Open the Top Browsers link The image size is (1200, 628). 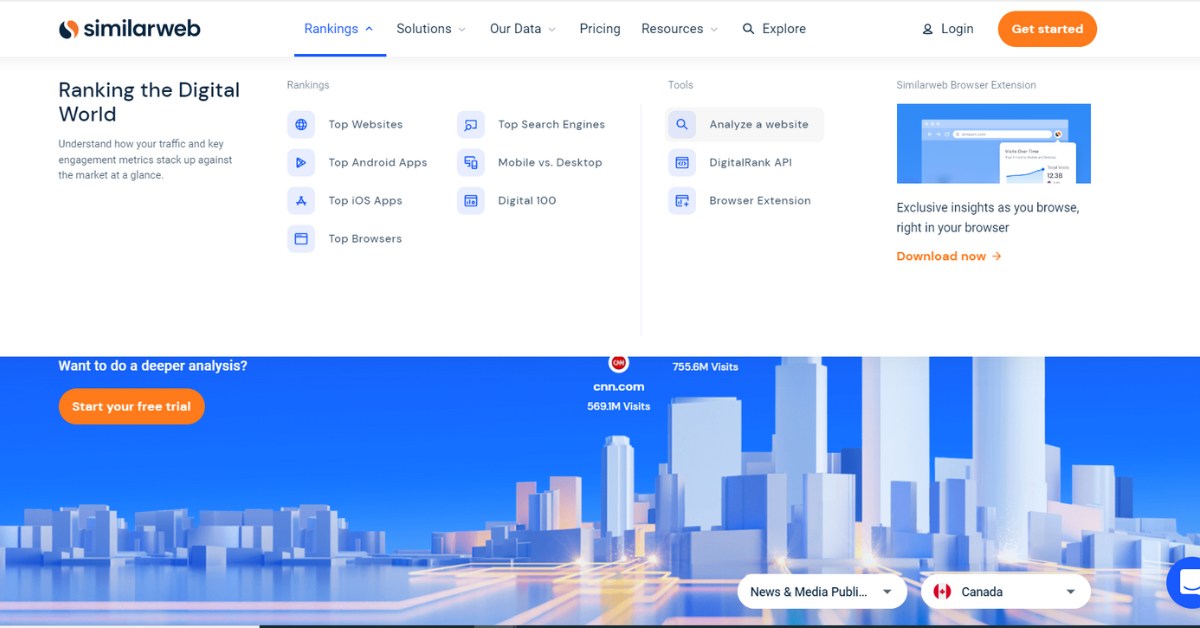(365, 239)
